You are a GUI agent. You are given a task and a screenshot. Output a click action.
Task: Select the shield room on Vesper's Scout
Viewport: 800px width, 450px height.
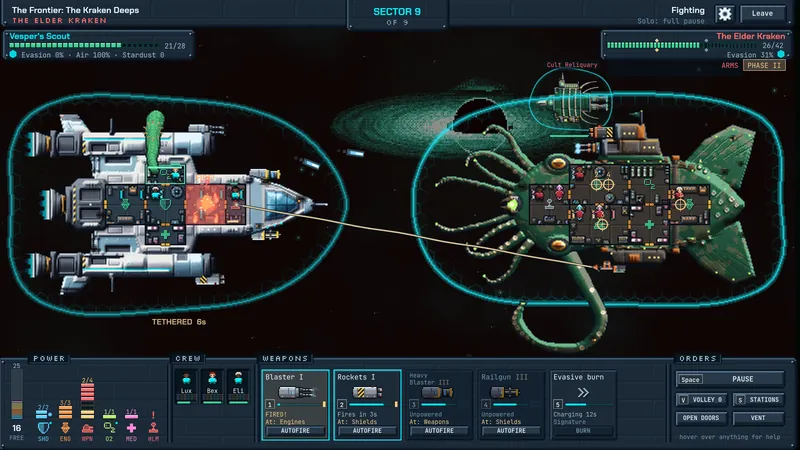tap(166, 204)
